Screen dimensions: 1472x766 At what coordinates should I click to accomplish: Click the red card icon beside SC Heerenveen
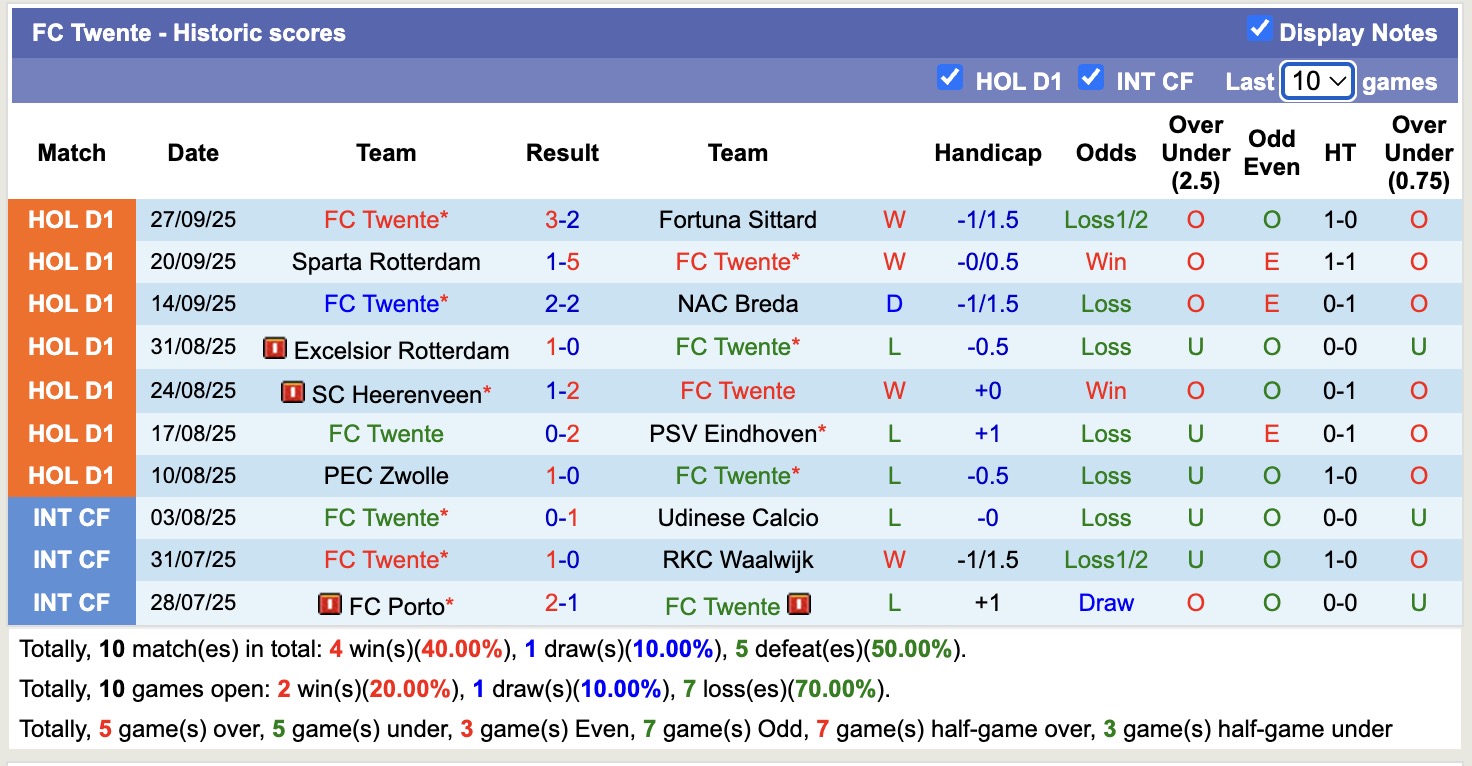pyautogui.click(x=291, y=392)
